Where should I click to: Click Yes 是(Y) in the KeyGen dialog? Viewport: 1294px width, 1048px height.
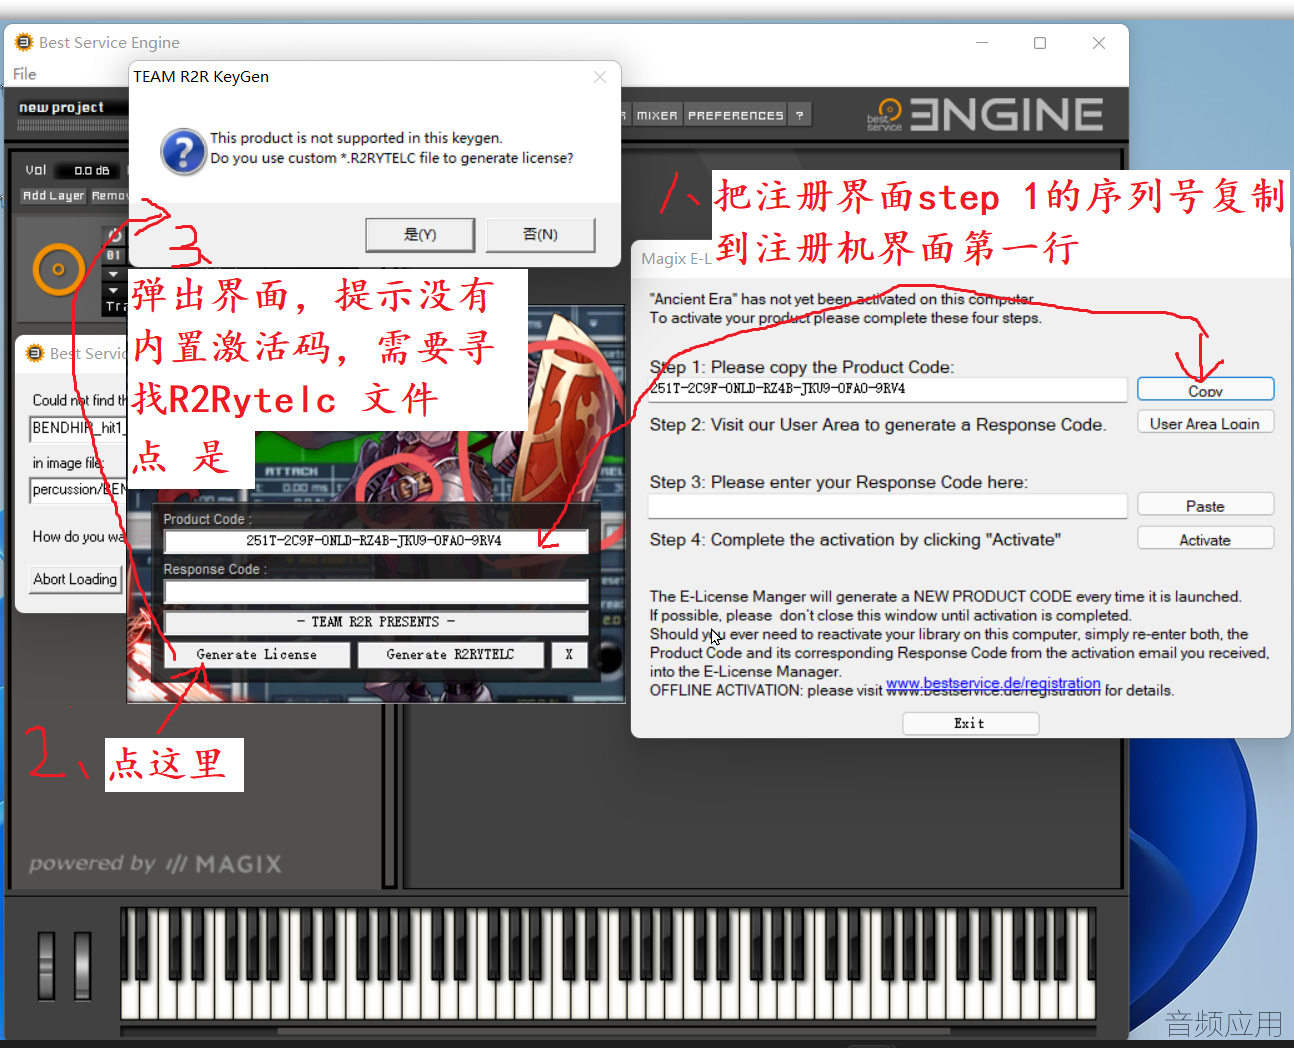click(x=420, y=234)
